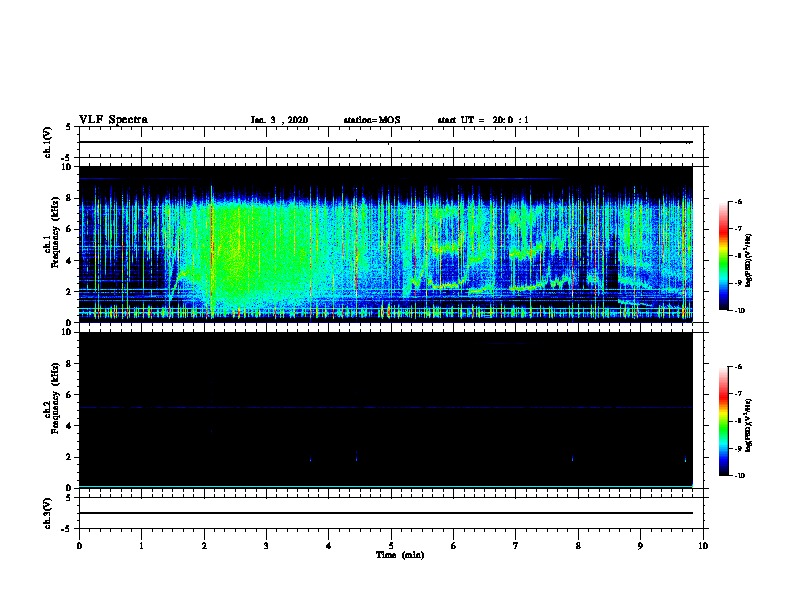Click the time axis tick label "1"
The image size is (792, 612).
(141, 546)
